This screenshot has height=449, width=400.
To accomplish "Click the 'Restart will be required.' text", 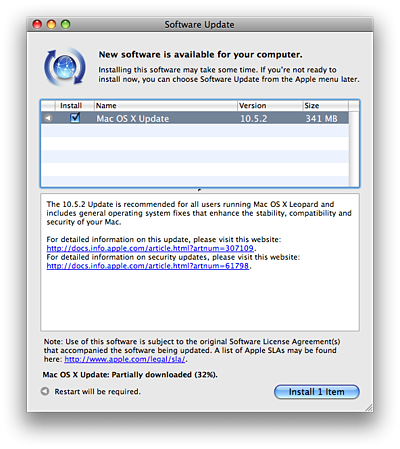I will tap(97, 392).
